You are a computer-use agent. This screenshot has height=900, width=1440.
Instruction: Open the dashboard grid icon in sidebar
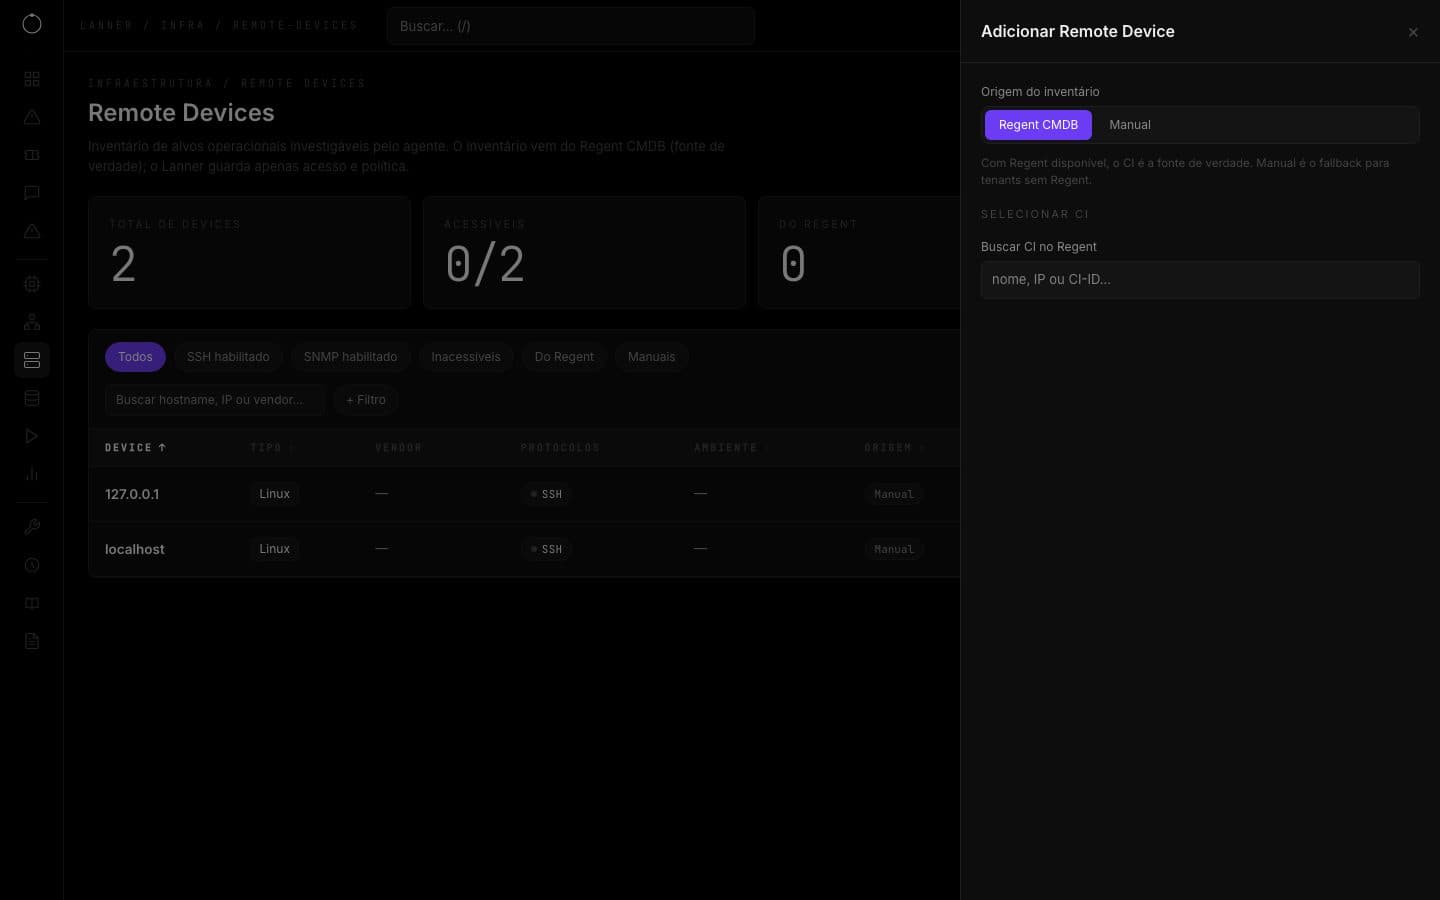pyautogui.click(x=32, y=79)
